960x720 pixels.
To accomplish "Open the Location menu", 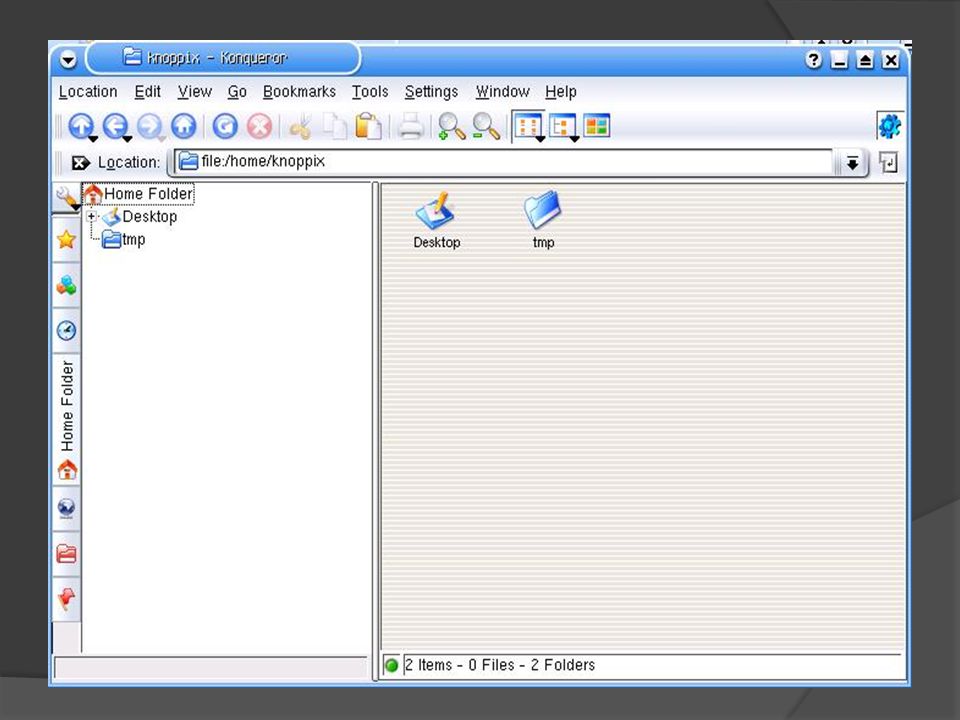I will click(x=88, y=92).
